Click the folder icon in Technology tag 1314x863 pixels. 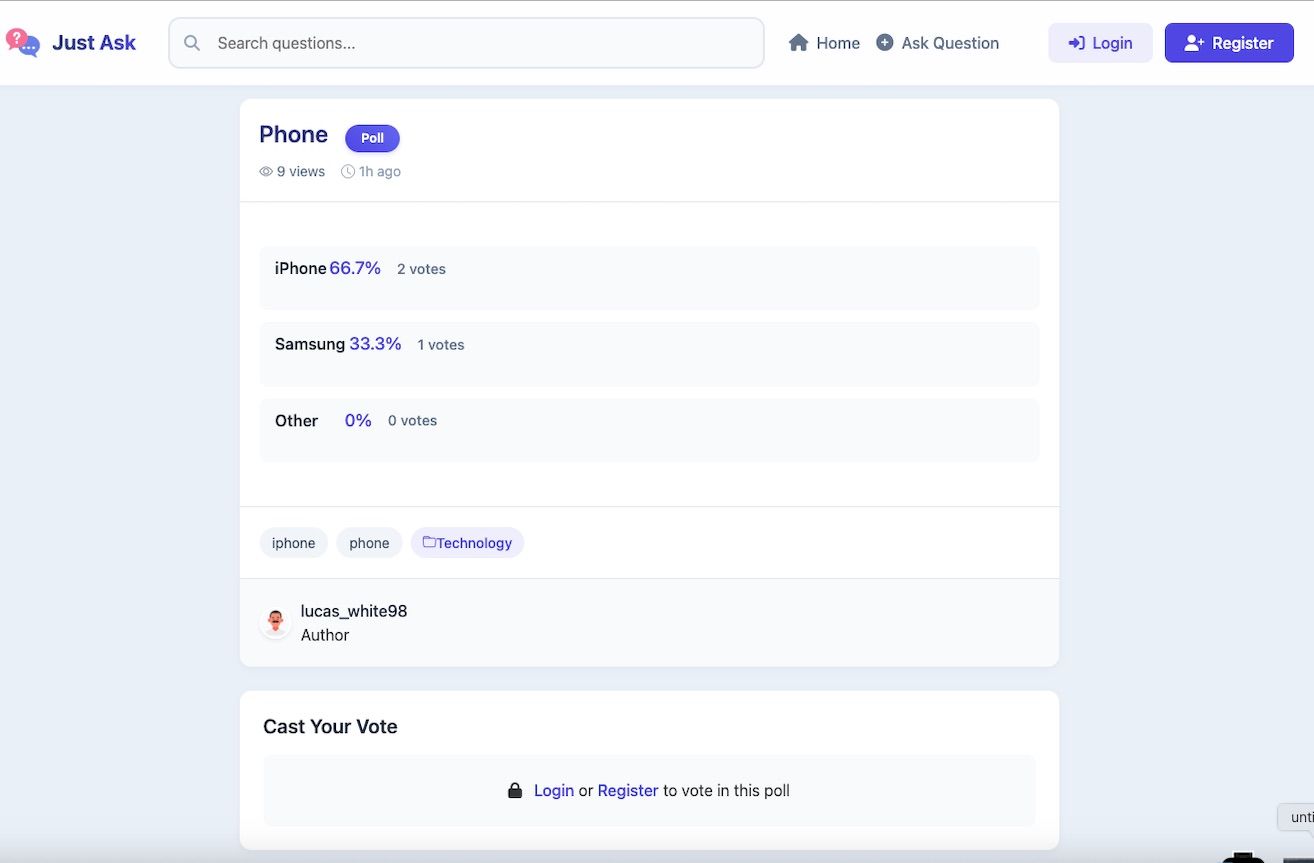click(x=429, y=542)
